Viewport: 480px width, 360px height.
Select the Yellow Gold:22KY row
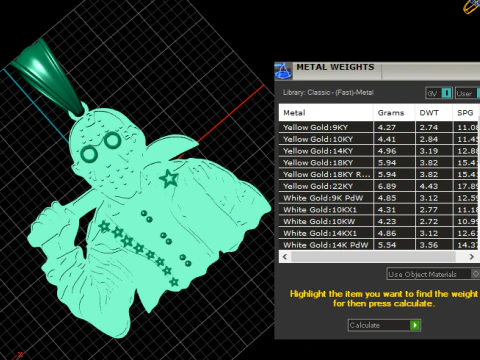click(x=379, y=186)
